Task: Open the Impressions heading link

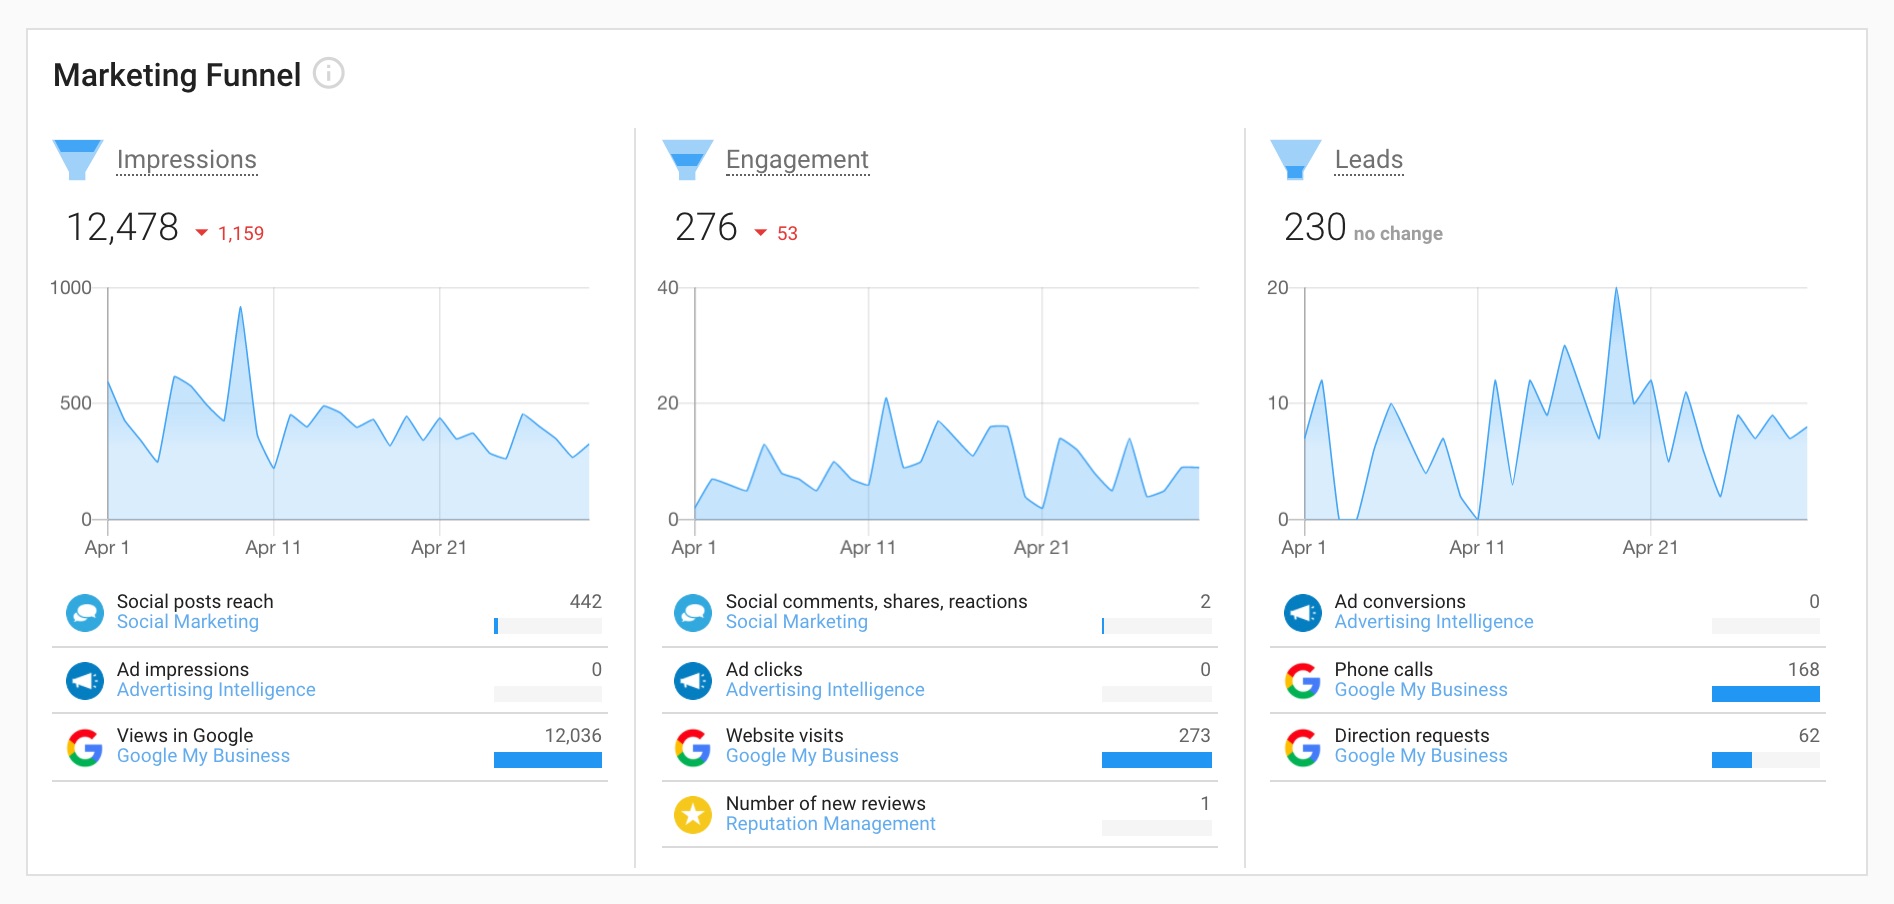Action: point(187,160)
